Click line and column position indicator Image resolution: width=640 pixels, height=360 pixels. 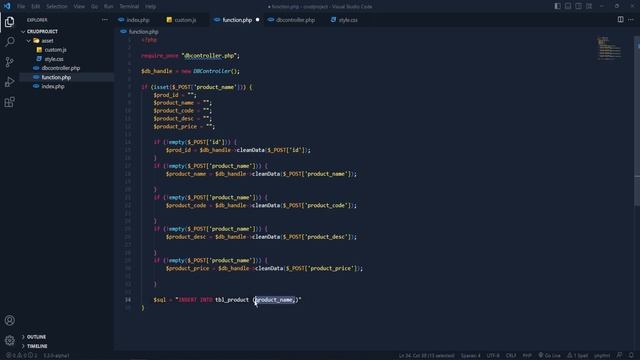427,356
